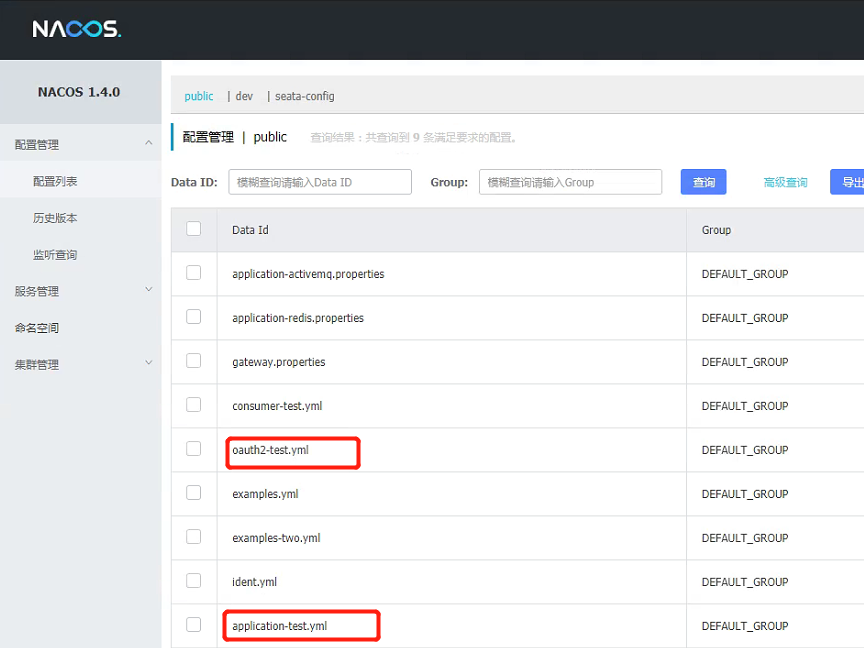Switch to the dev namespace
Viewport: 864px width, 648px height.
[x=243, y=96]
